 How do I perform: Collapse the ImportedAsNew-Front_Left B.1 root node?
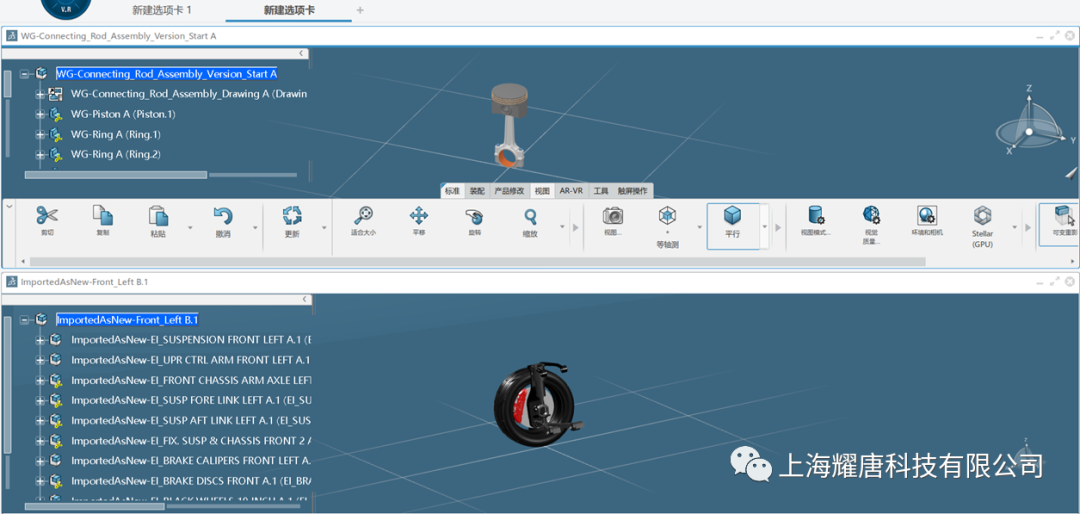24,320
